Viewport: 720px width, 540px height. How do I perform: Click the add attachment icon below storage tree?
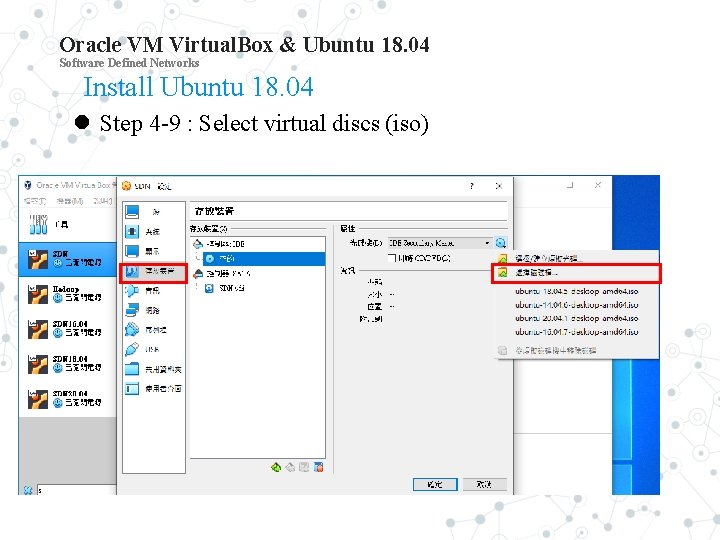(304, 467)
